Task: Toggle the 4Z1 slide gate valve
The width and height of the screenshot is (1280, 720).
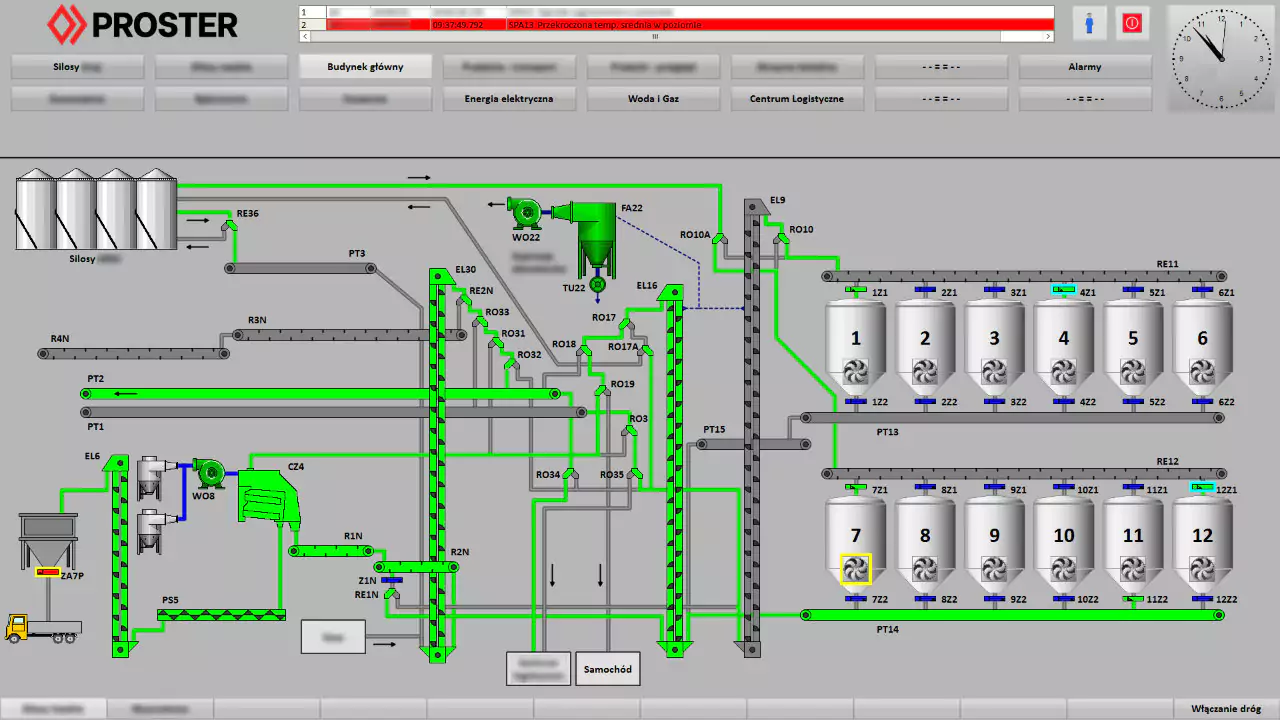Action: pos(1063,290)
